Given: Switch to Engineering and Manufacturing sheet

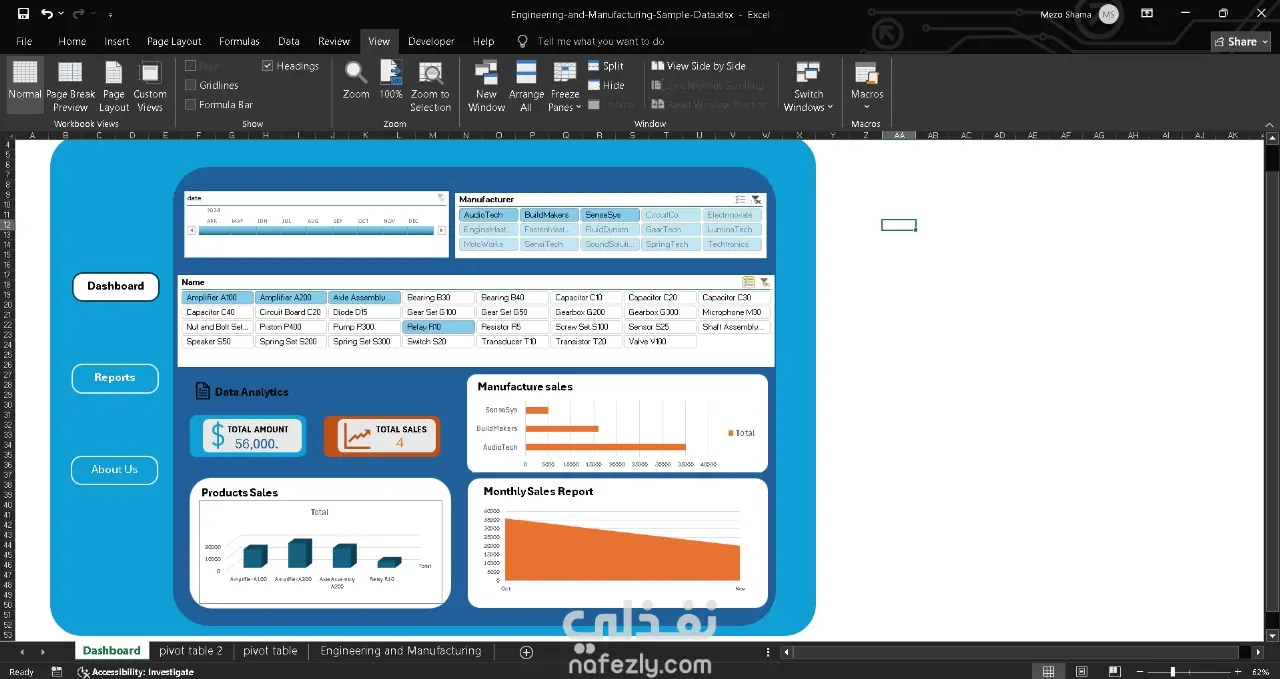Looking at the screenshot, I should tap(401, 651).
